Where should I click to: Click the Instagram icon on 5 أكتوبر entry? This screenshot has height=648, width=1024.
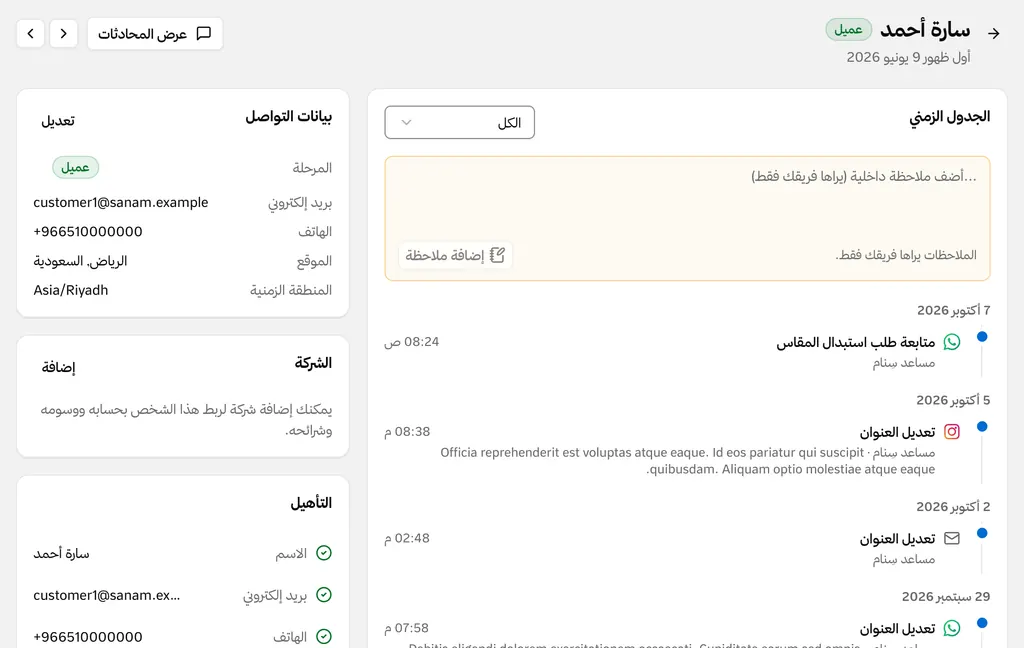point(952,432)
